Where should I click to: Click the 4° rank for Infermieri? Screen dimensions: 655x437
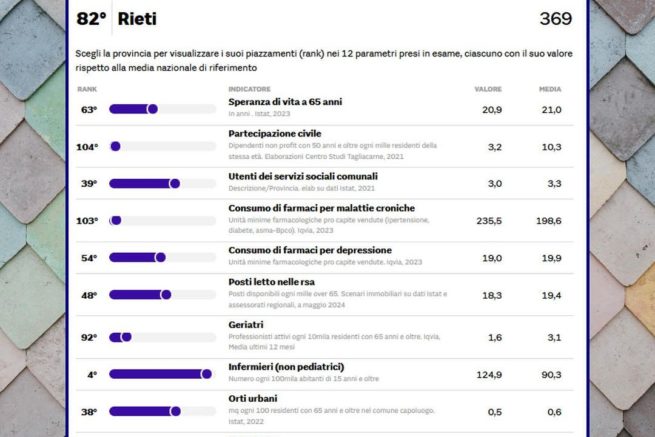pyautogui.click(x=90, y=374)
